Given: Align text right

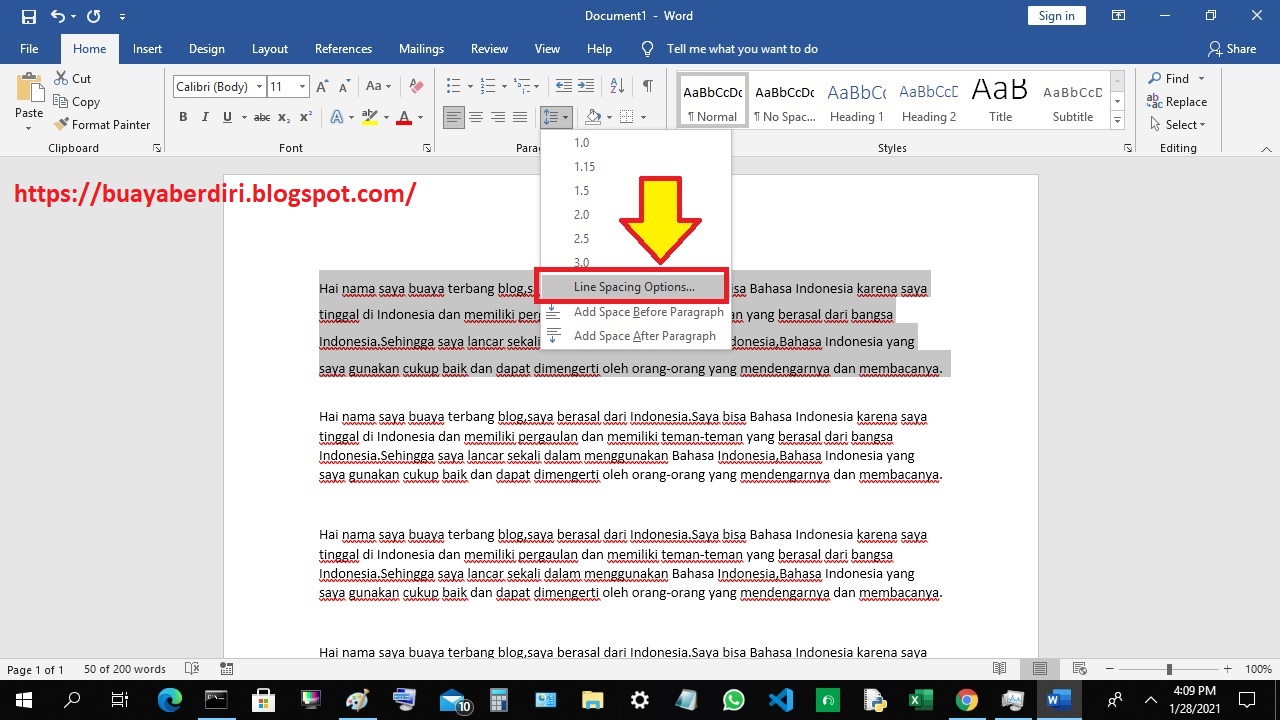Looking at the screenshot, I should tap(498, 117).
